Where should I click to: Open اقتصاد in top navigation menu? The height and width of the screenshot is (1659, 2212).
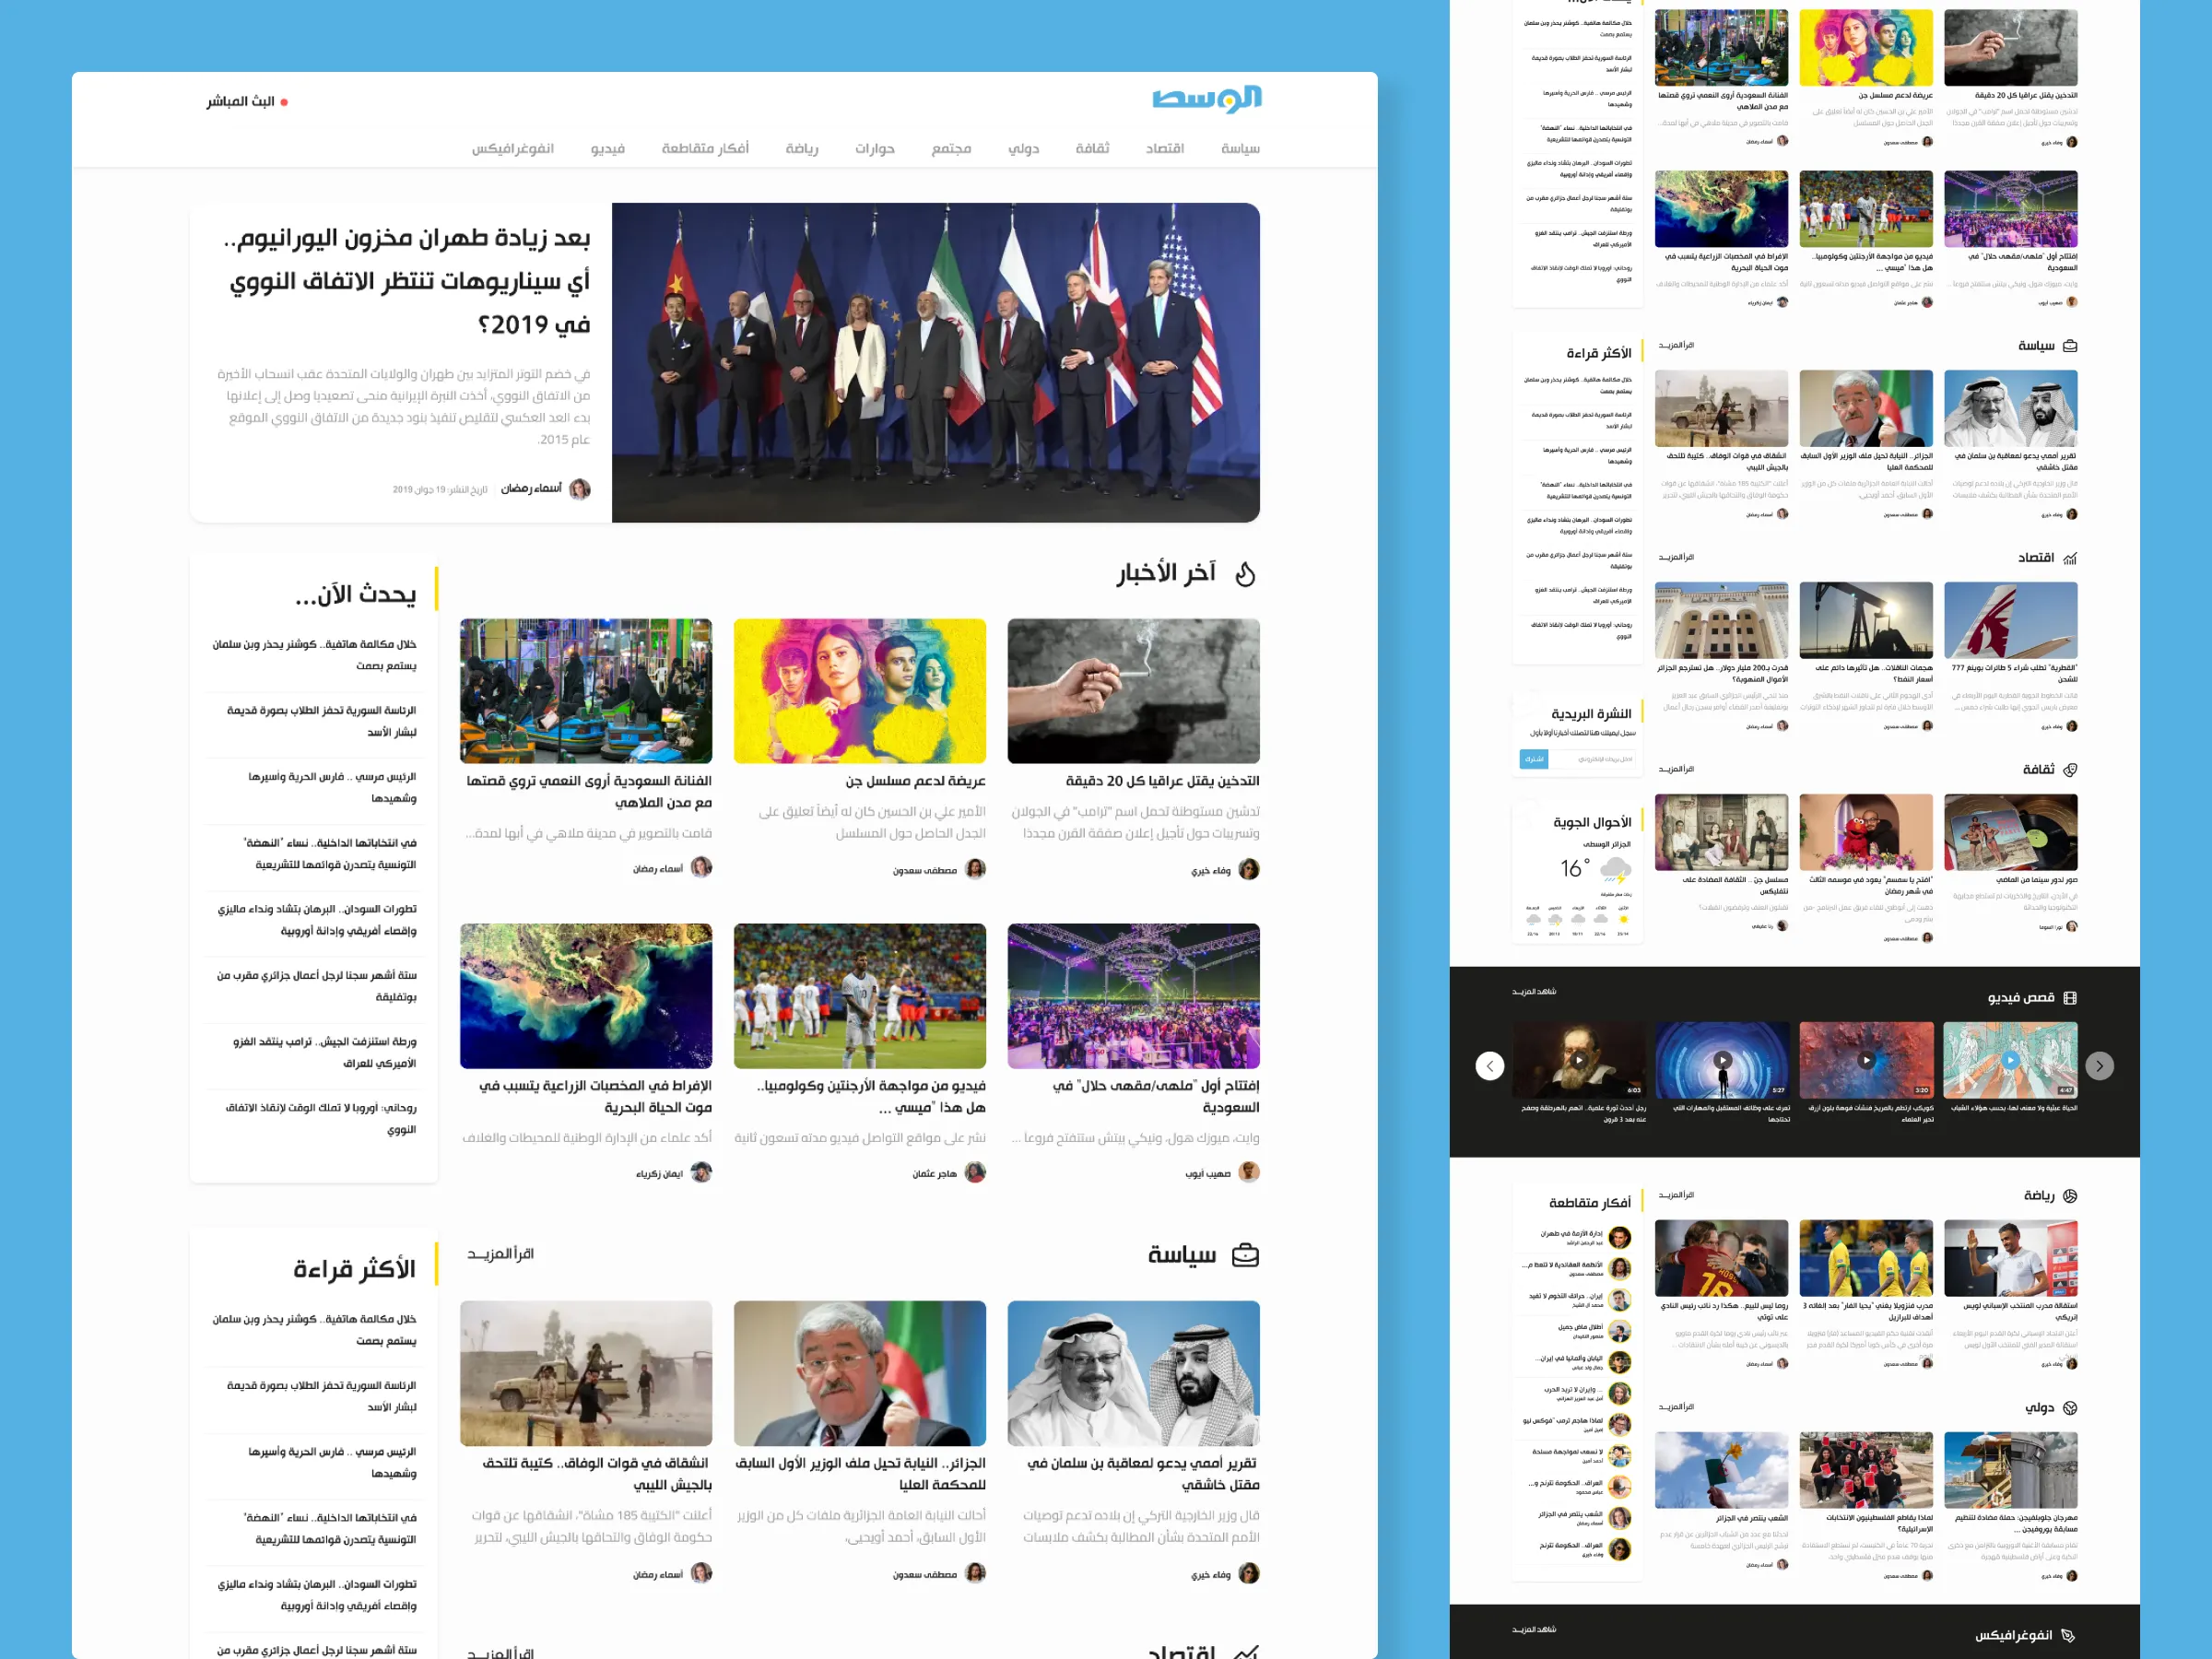pyautogui.click(x=1164, y=149)
